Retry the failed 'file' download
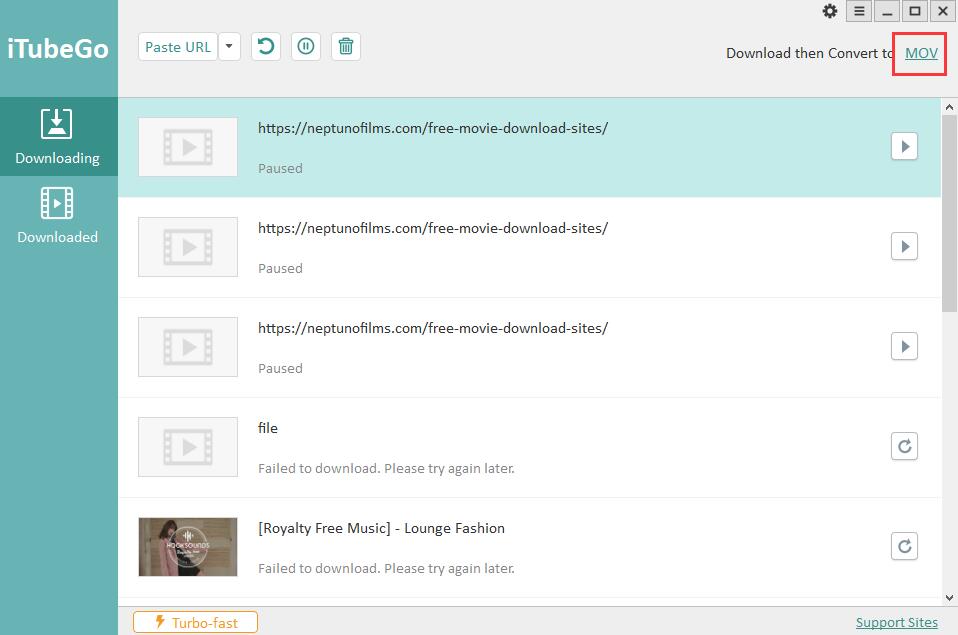The height and width of the screenshot is (635, 958). [904, 446]
